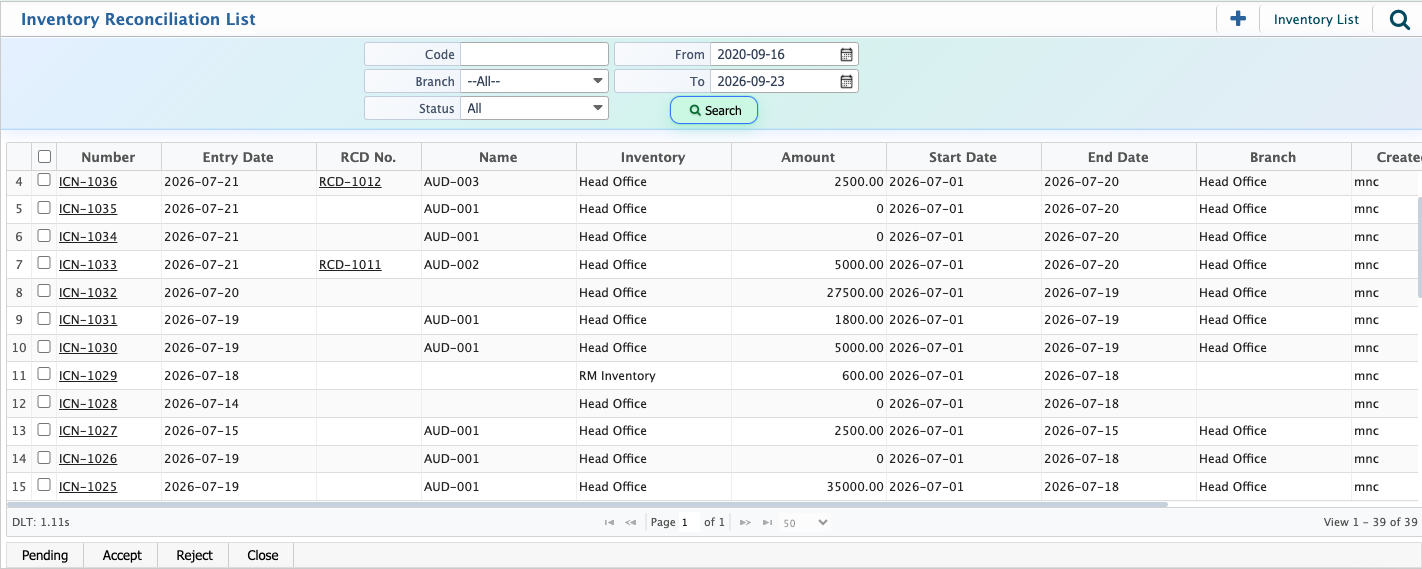Click the 27500.00 amount cell
1422x569 pixels.
point(808,293)
